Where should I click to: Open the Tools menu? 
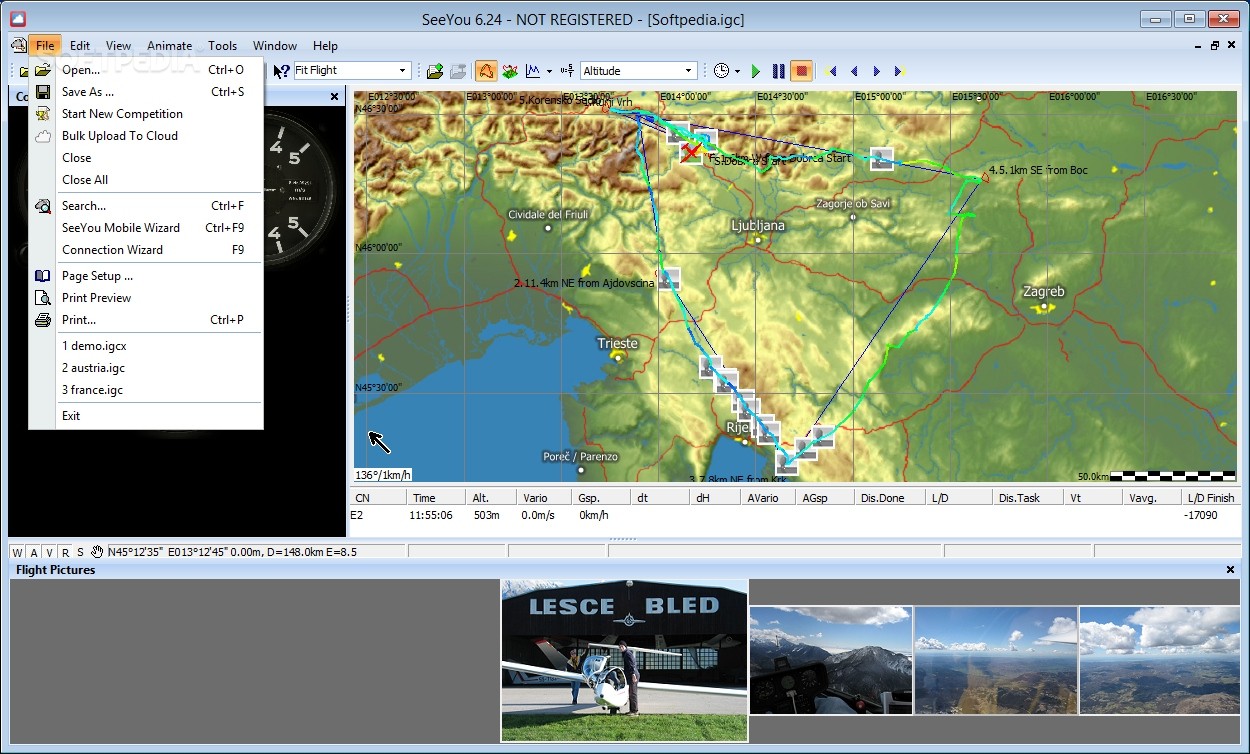pyautogui.click(x=222, y=45)
